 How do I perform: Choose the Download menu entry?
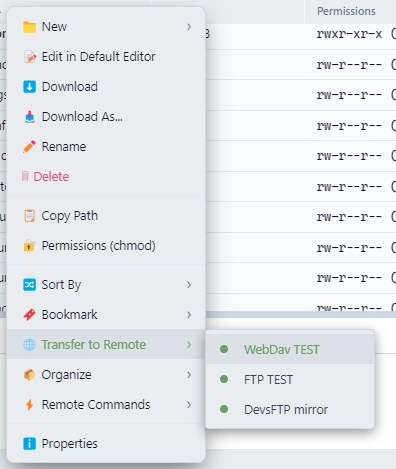coord(106,87)
